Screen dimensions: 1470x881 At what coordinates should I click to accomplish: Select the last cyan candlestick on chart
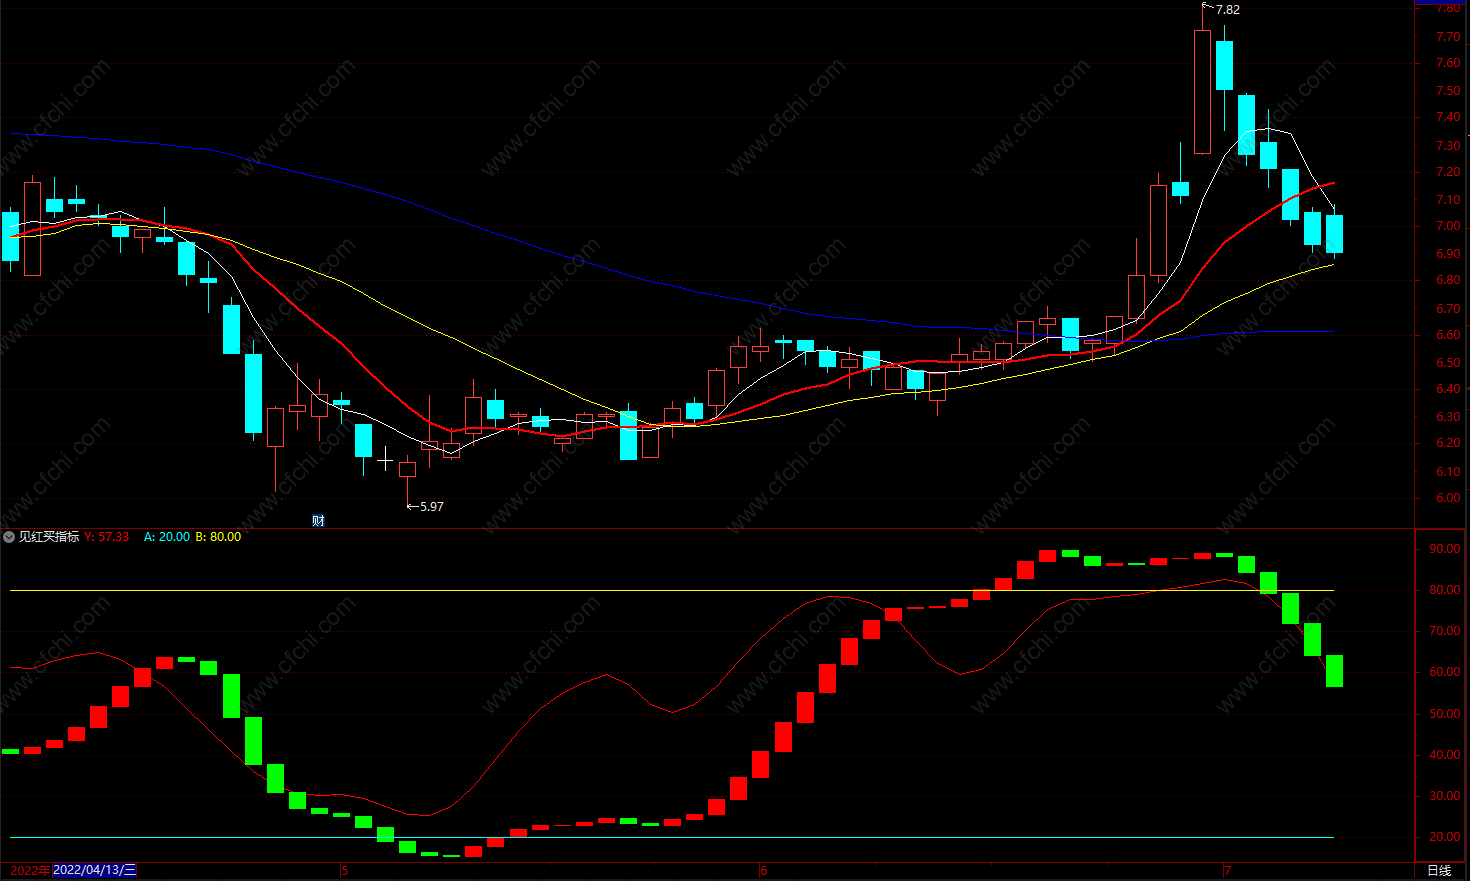[1334, 233]
